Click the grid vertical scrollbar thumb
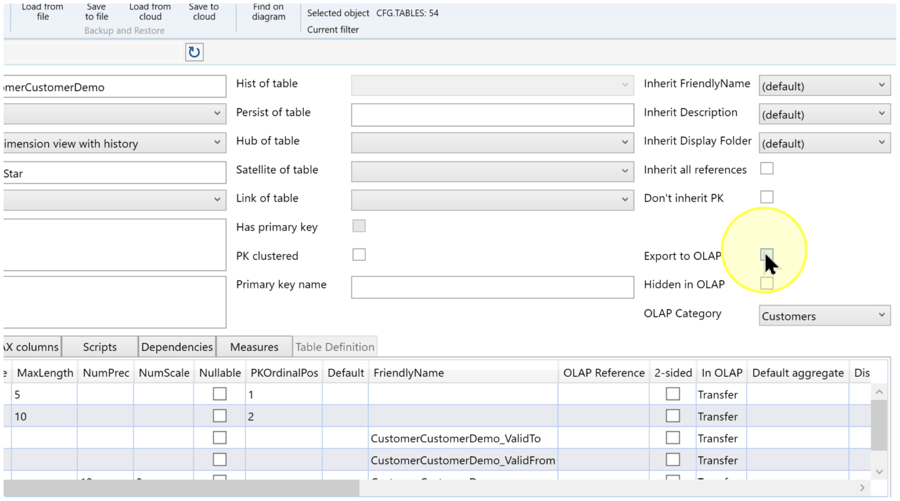The height and width of the screenshot is (501, 900). tap(879, 425)
